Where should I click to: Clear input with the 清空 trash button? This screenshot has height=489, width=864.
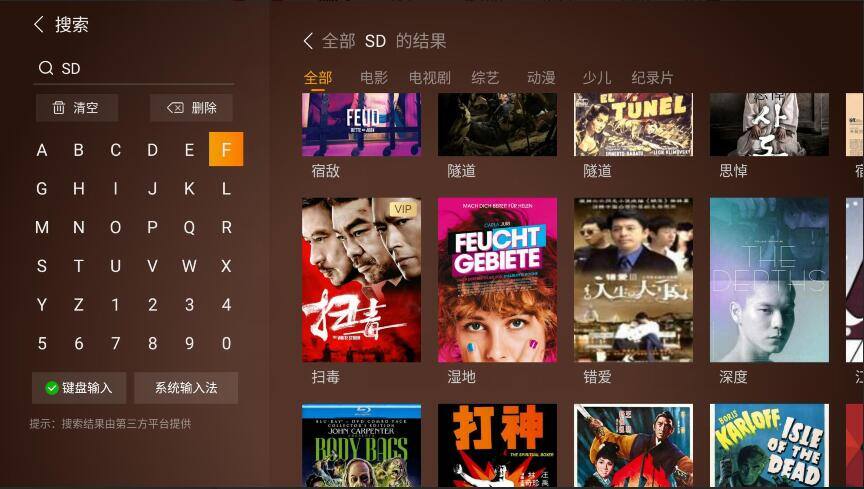[x=77, y=108]
